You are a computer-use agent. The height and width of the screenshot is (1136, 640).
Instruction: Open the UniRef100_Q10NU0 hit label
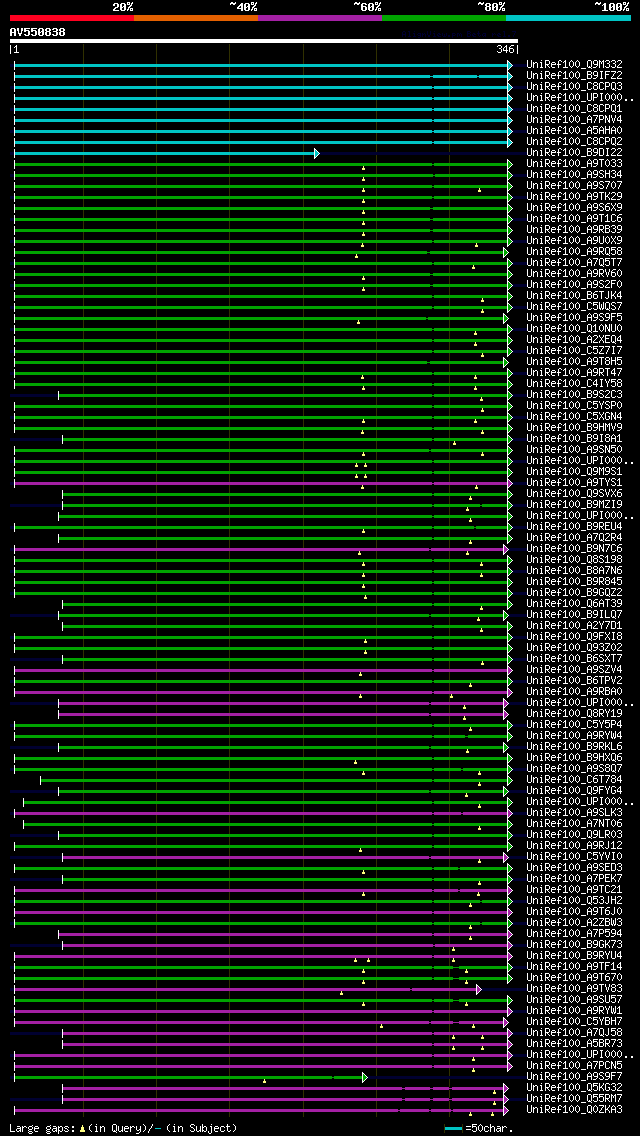[575, 329]
